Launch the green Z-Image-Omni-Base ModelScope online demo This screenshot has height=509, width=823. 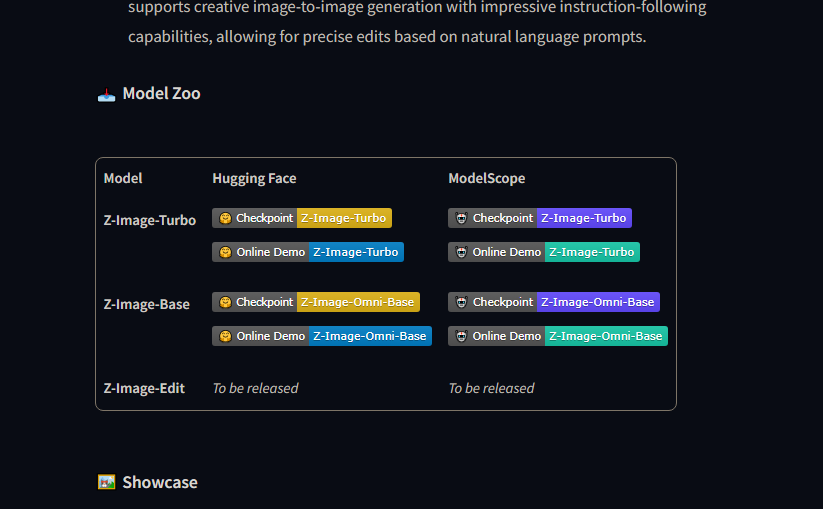click(606, 336)
